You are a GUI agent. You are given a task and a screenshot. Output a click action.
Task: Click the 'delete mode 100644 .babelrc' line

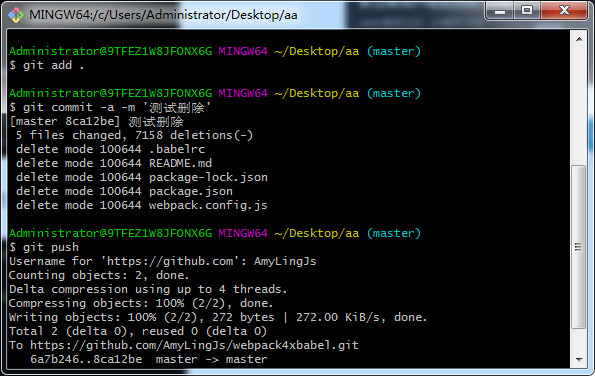point(110,149)
